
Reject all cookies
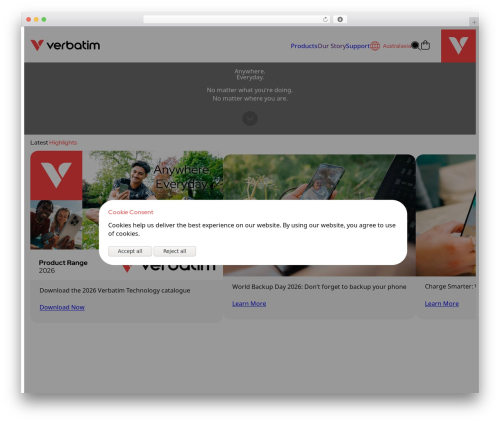(175, 251)
